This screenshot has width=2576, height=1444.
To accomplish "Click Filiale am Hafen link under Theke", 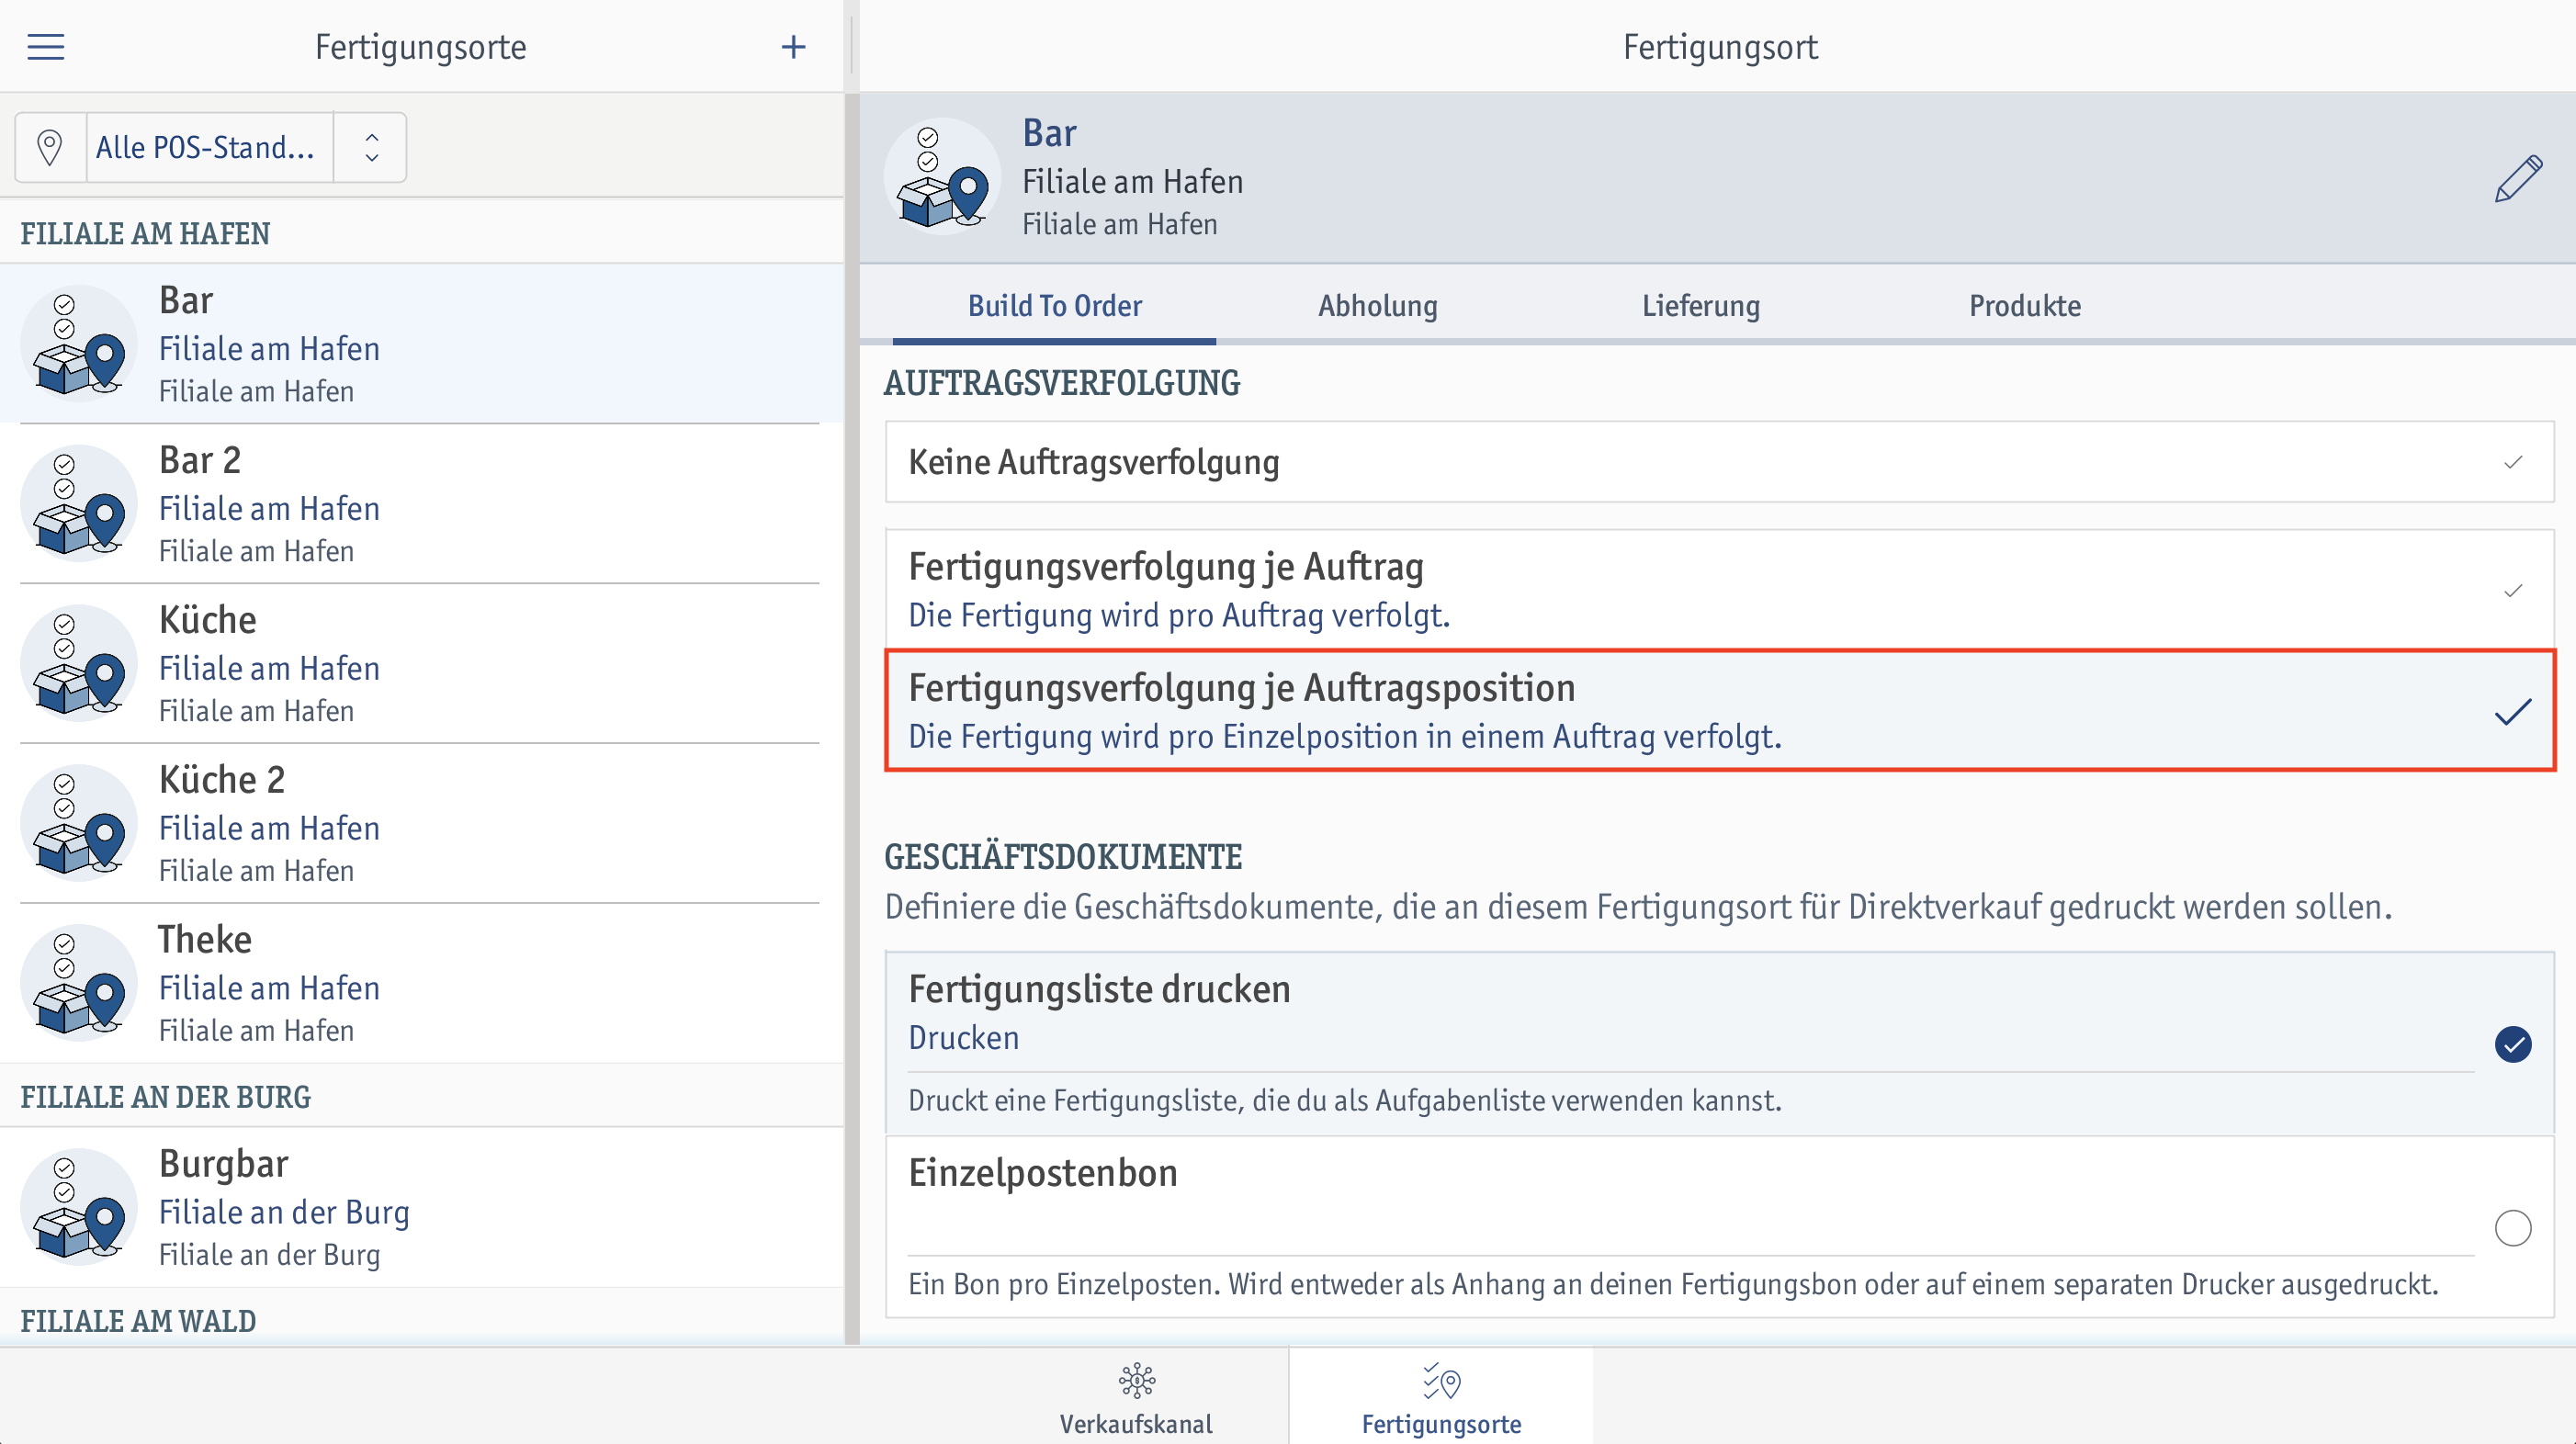I will click(269, 988).
